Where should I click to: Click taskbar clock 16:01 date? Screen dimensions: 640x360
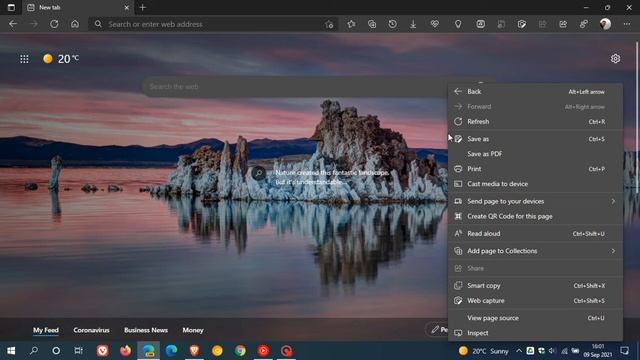tap(598, 351)
